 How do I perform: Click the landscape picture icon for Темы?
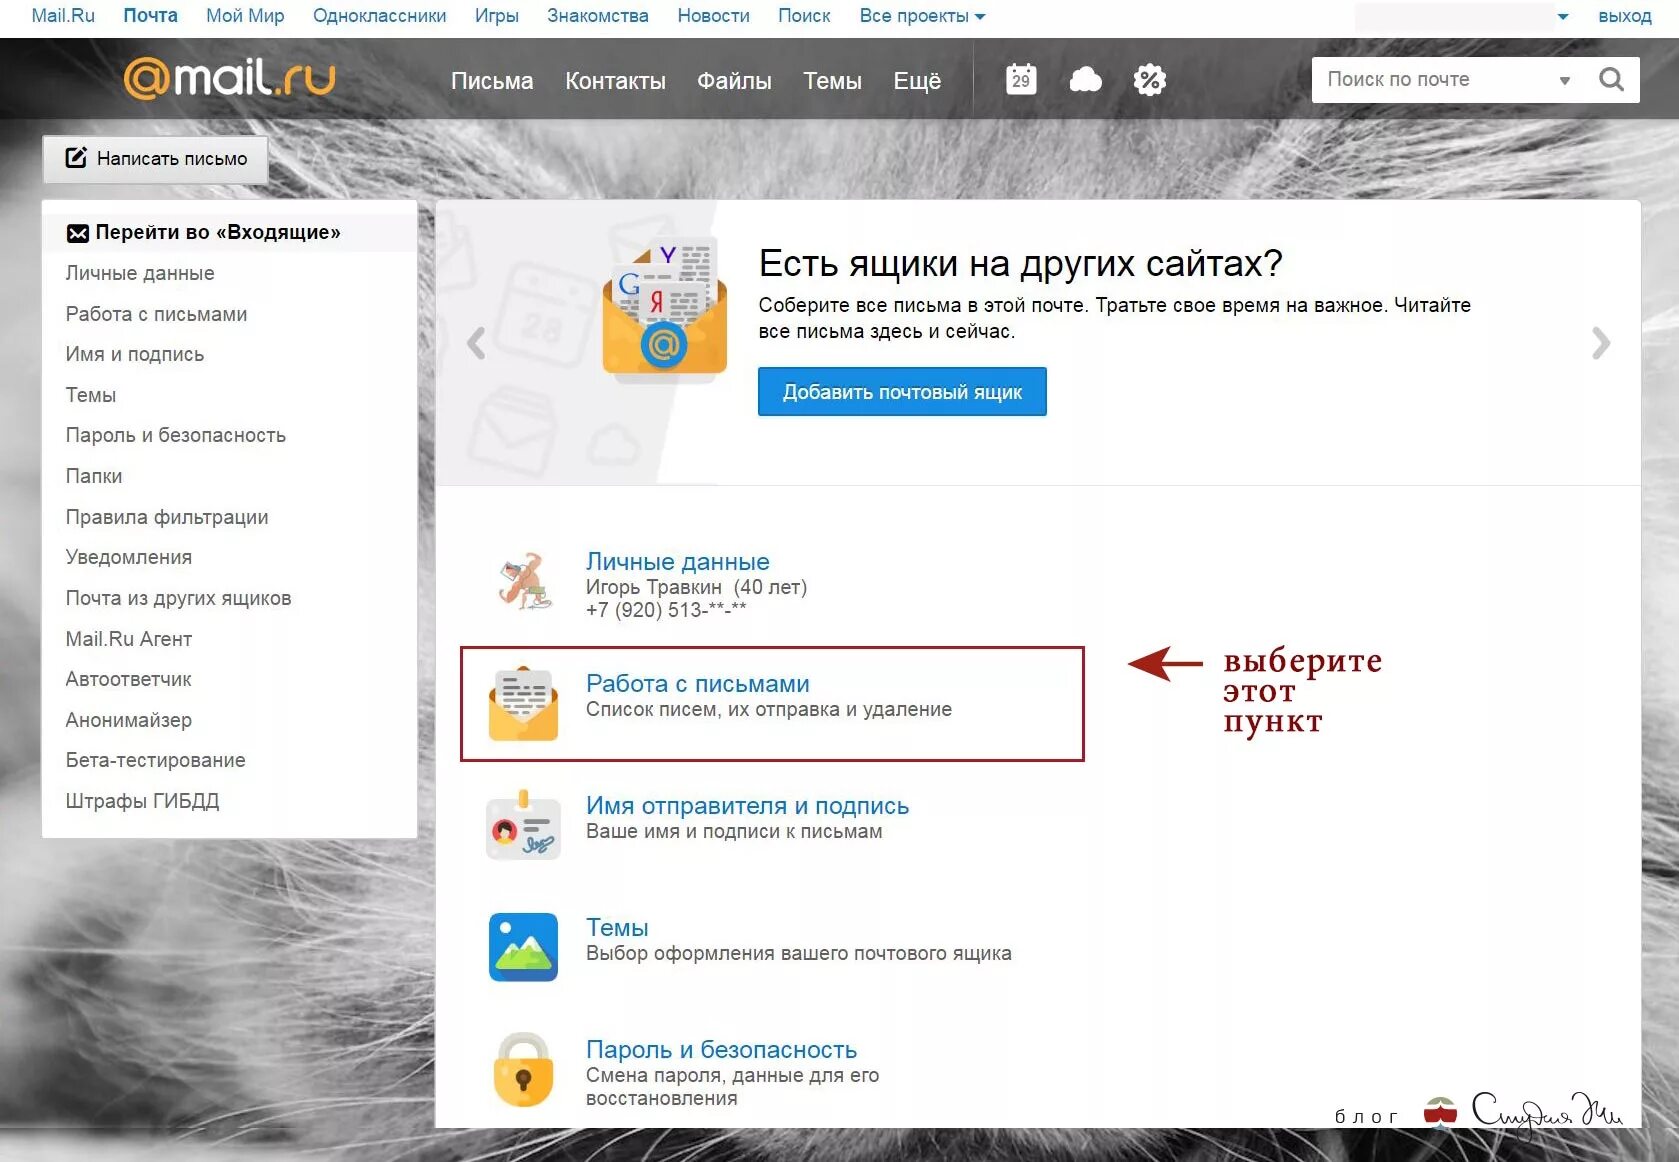point(523,947)
